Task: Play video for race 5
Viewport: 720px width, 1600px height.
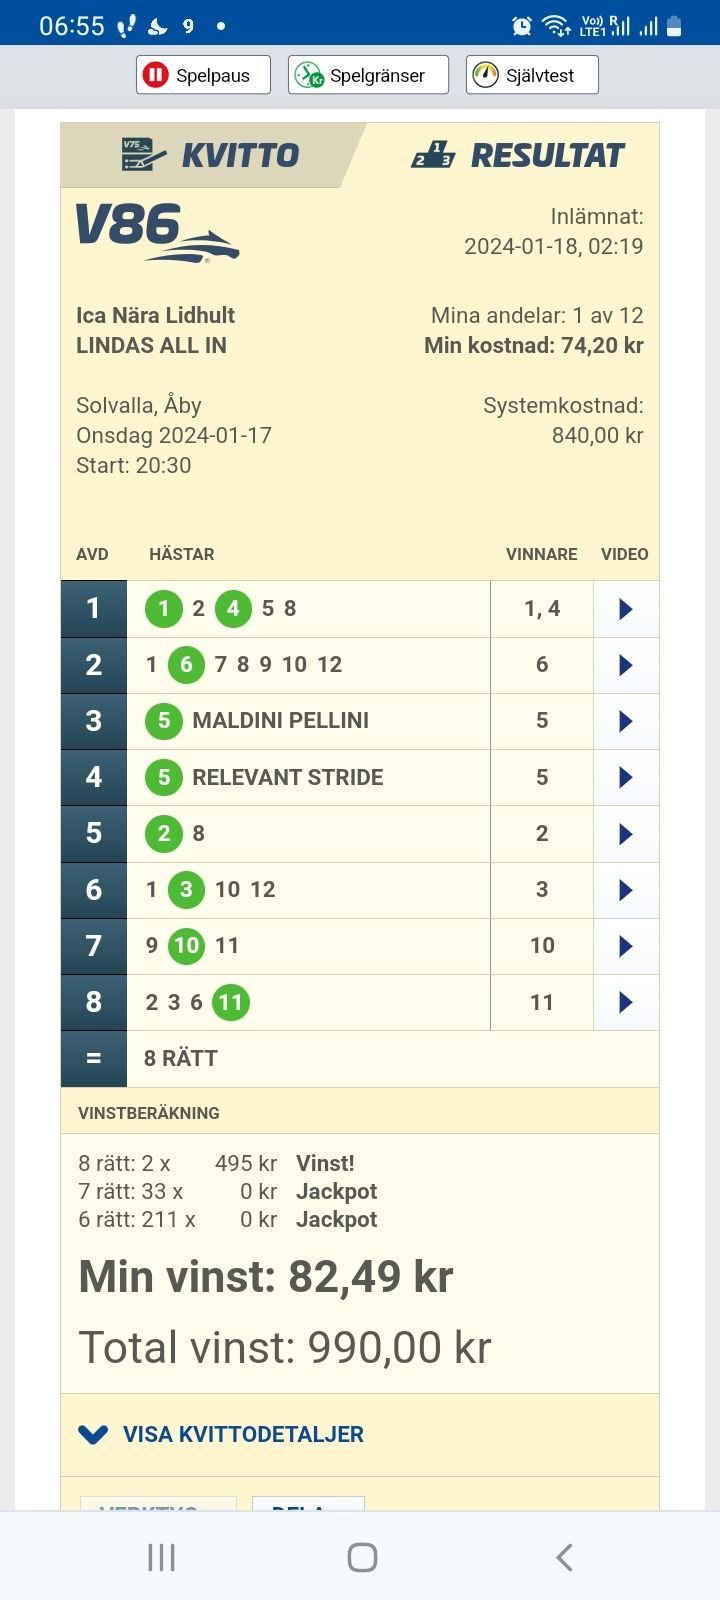Action: point(626,833)
